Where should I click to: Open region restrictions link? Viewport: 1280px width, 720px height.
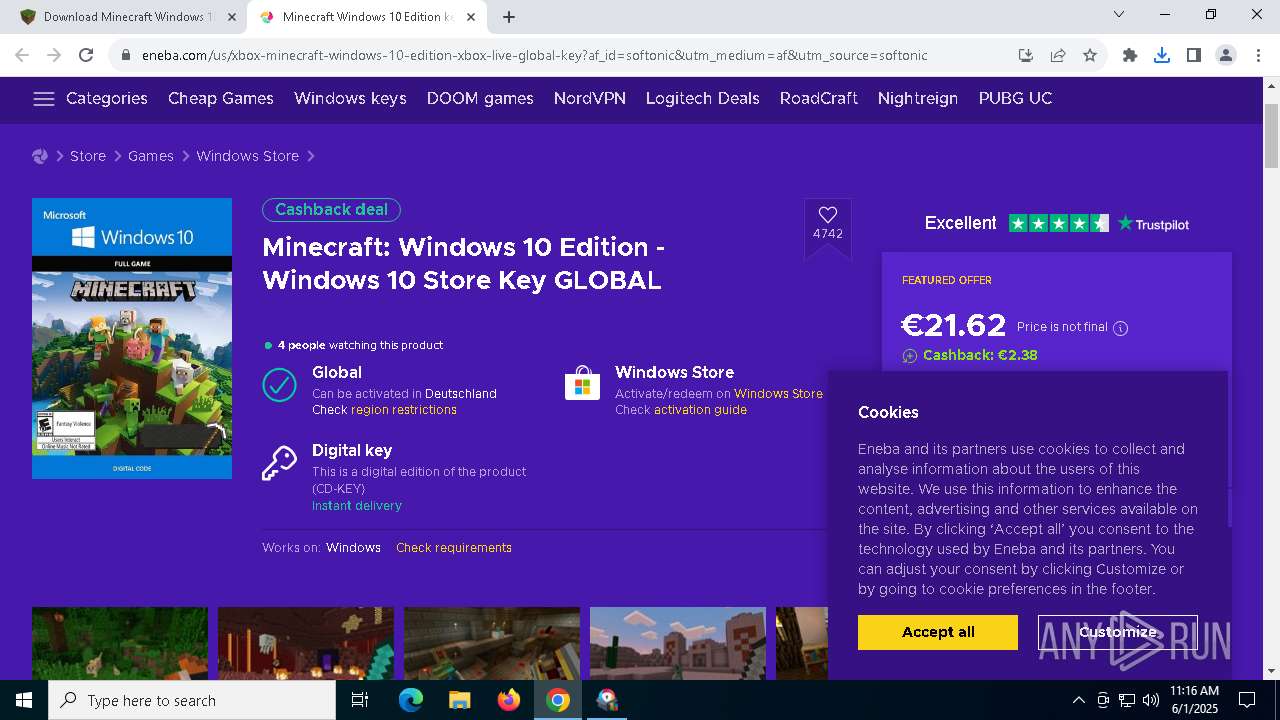tap(404, 410)
